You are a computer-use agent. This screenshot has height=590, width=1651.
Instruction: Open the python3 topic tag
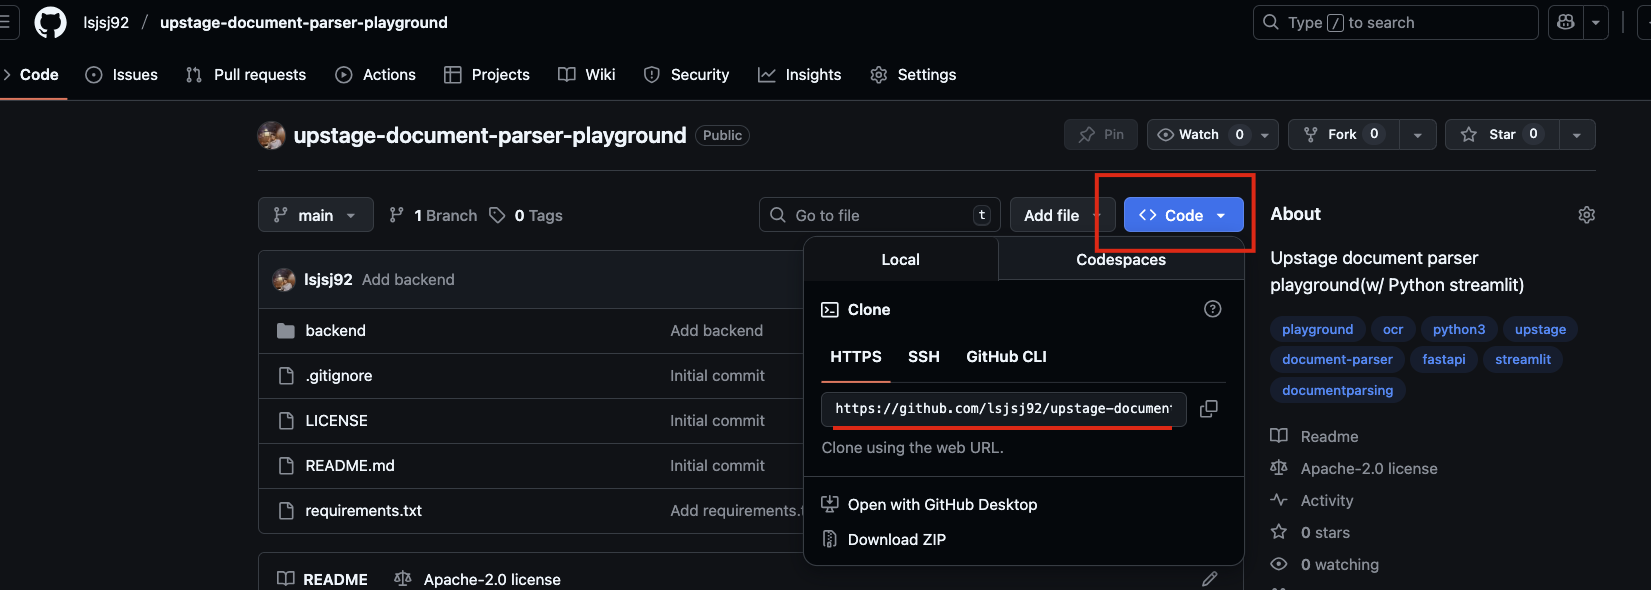tap(1459, 330)
